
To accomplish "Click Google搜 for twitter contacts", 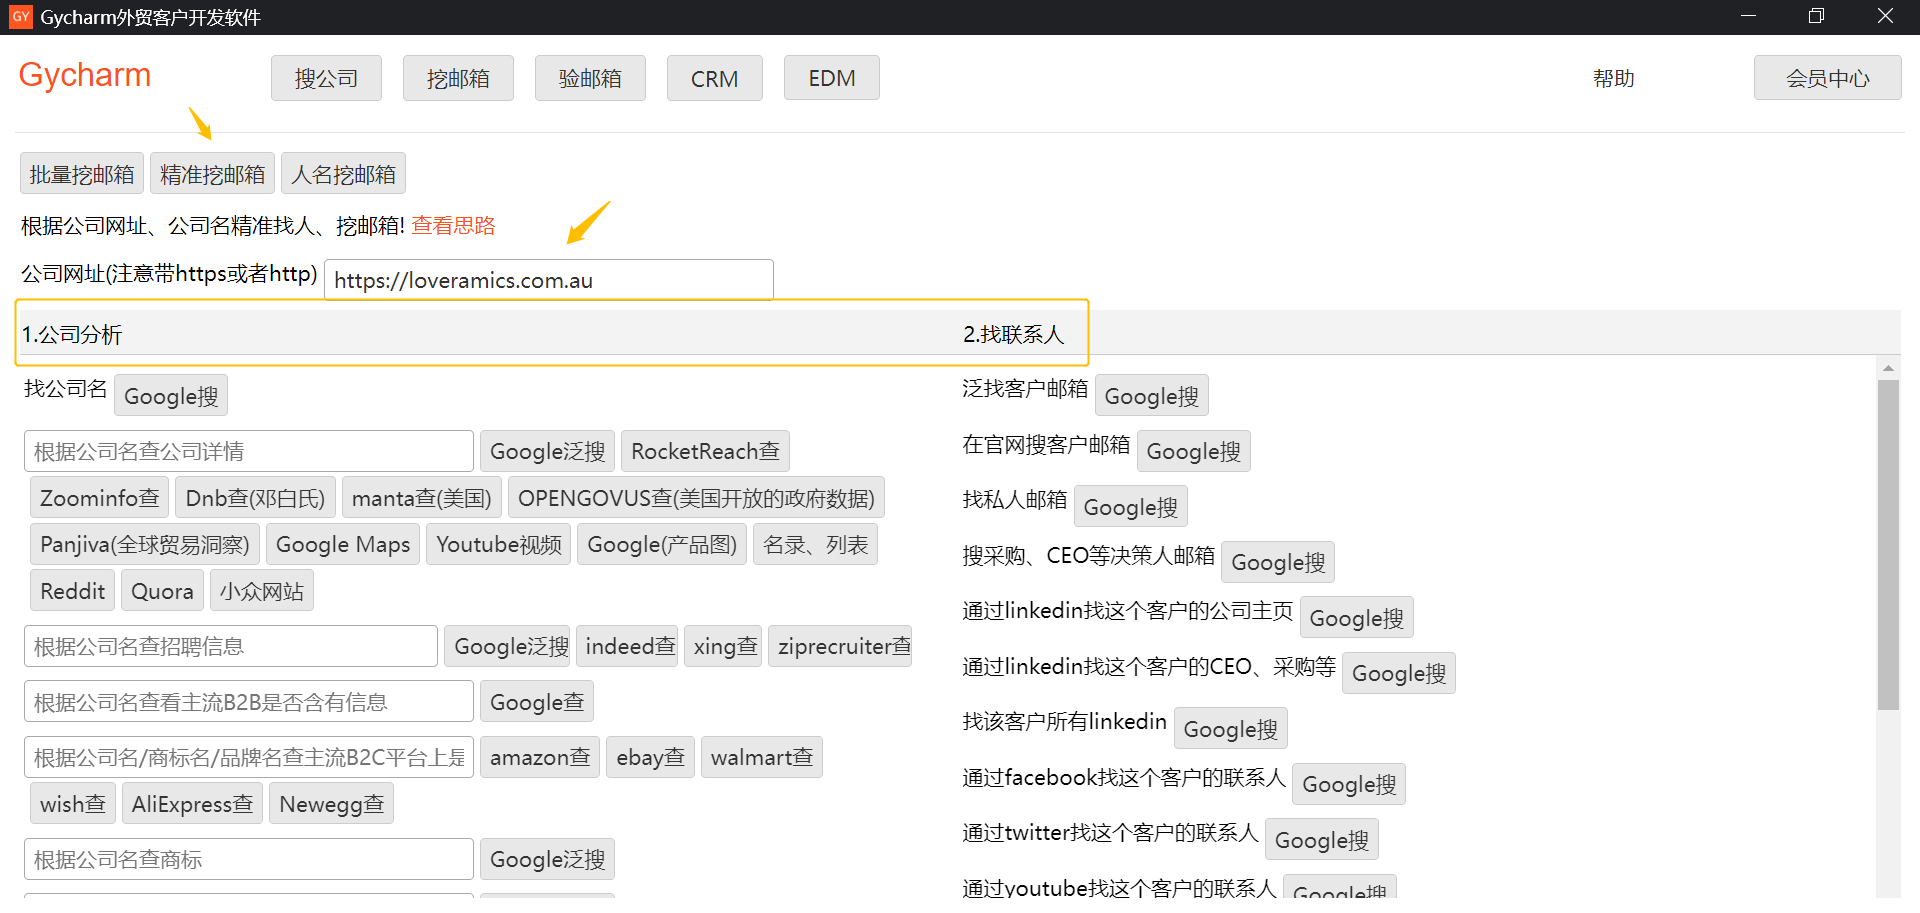I will coord(1322,840).
